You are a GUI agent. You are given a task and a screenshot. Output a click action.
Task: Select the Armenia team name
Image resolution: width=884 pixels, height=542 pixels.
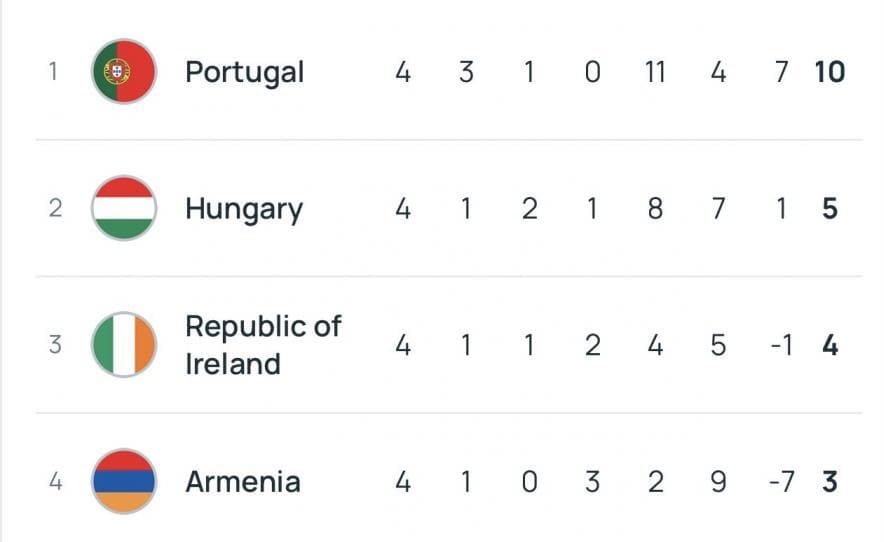pyautogui.click(x=243, y=481)
